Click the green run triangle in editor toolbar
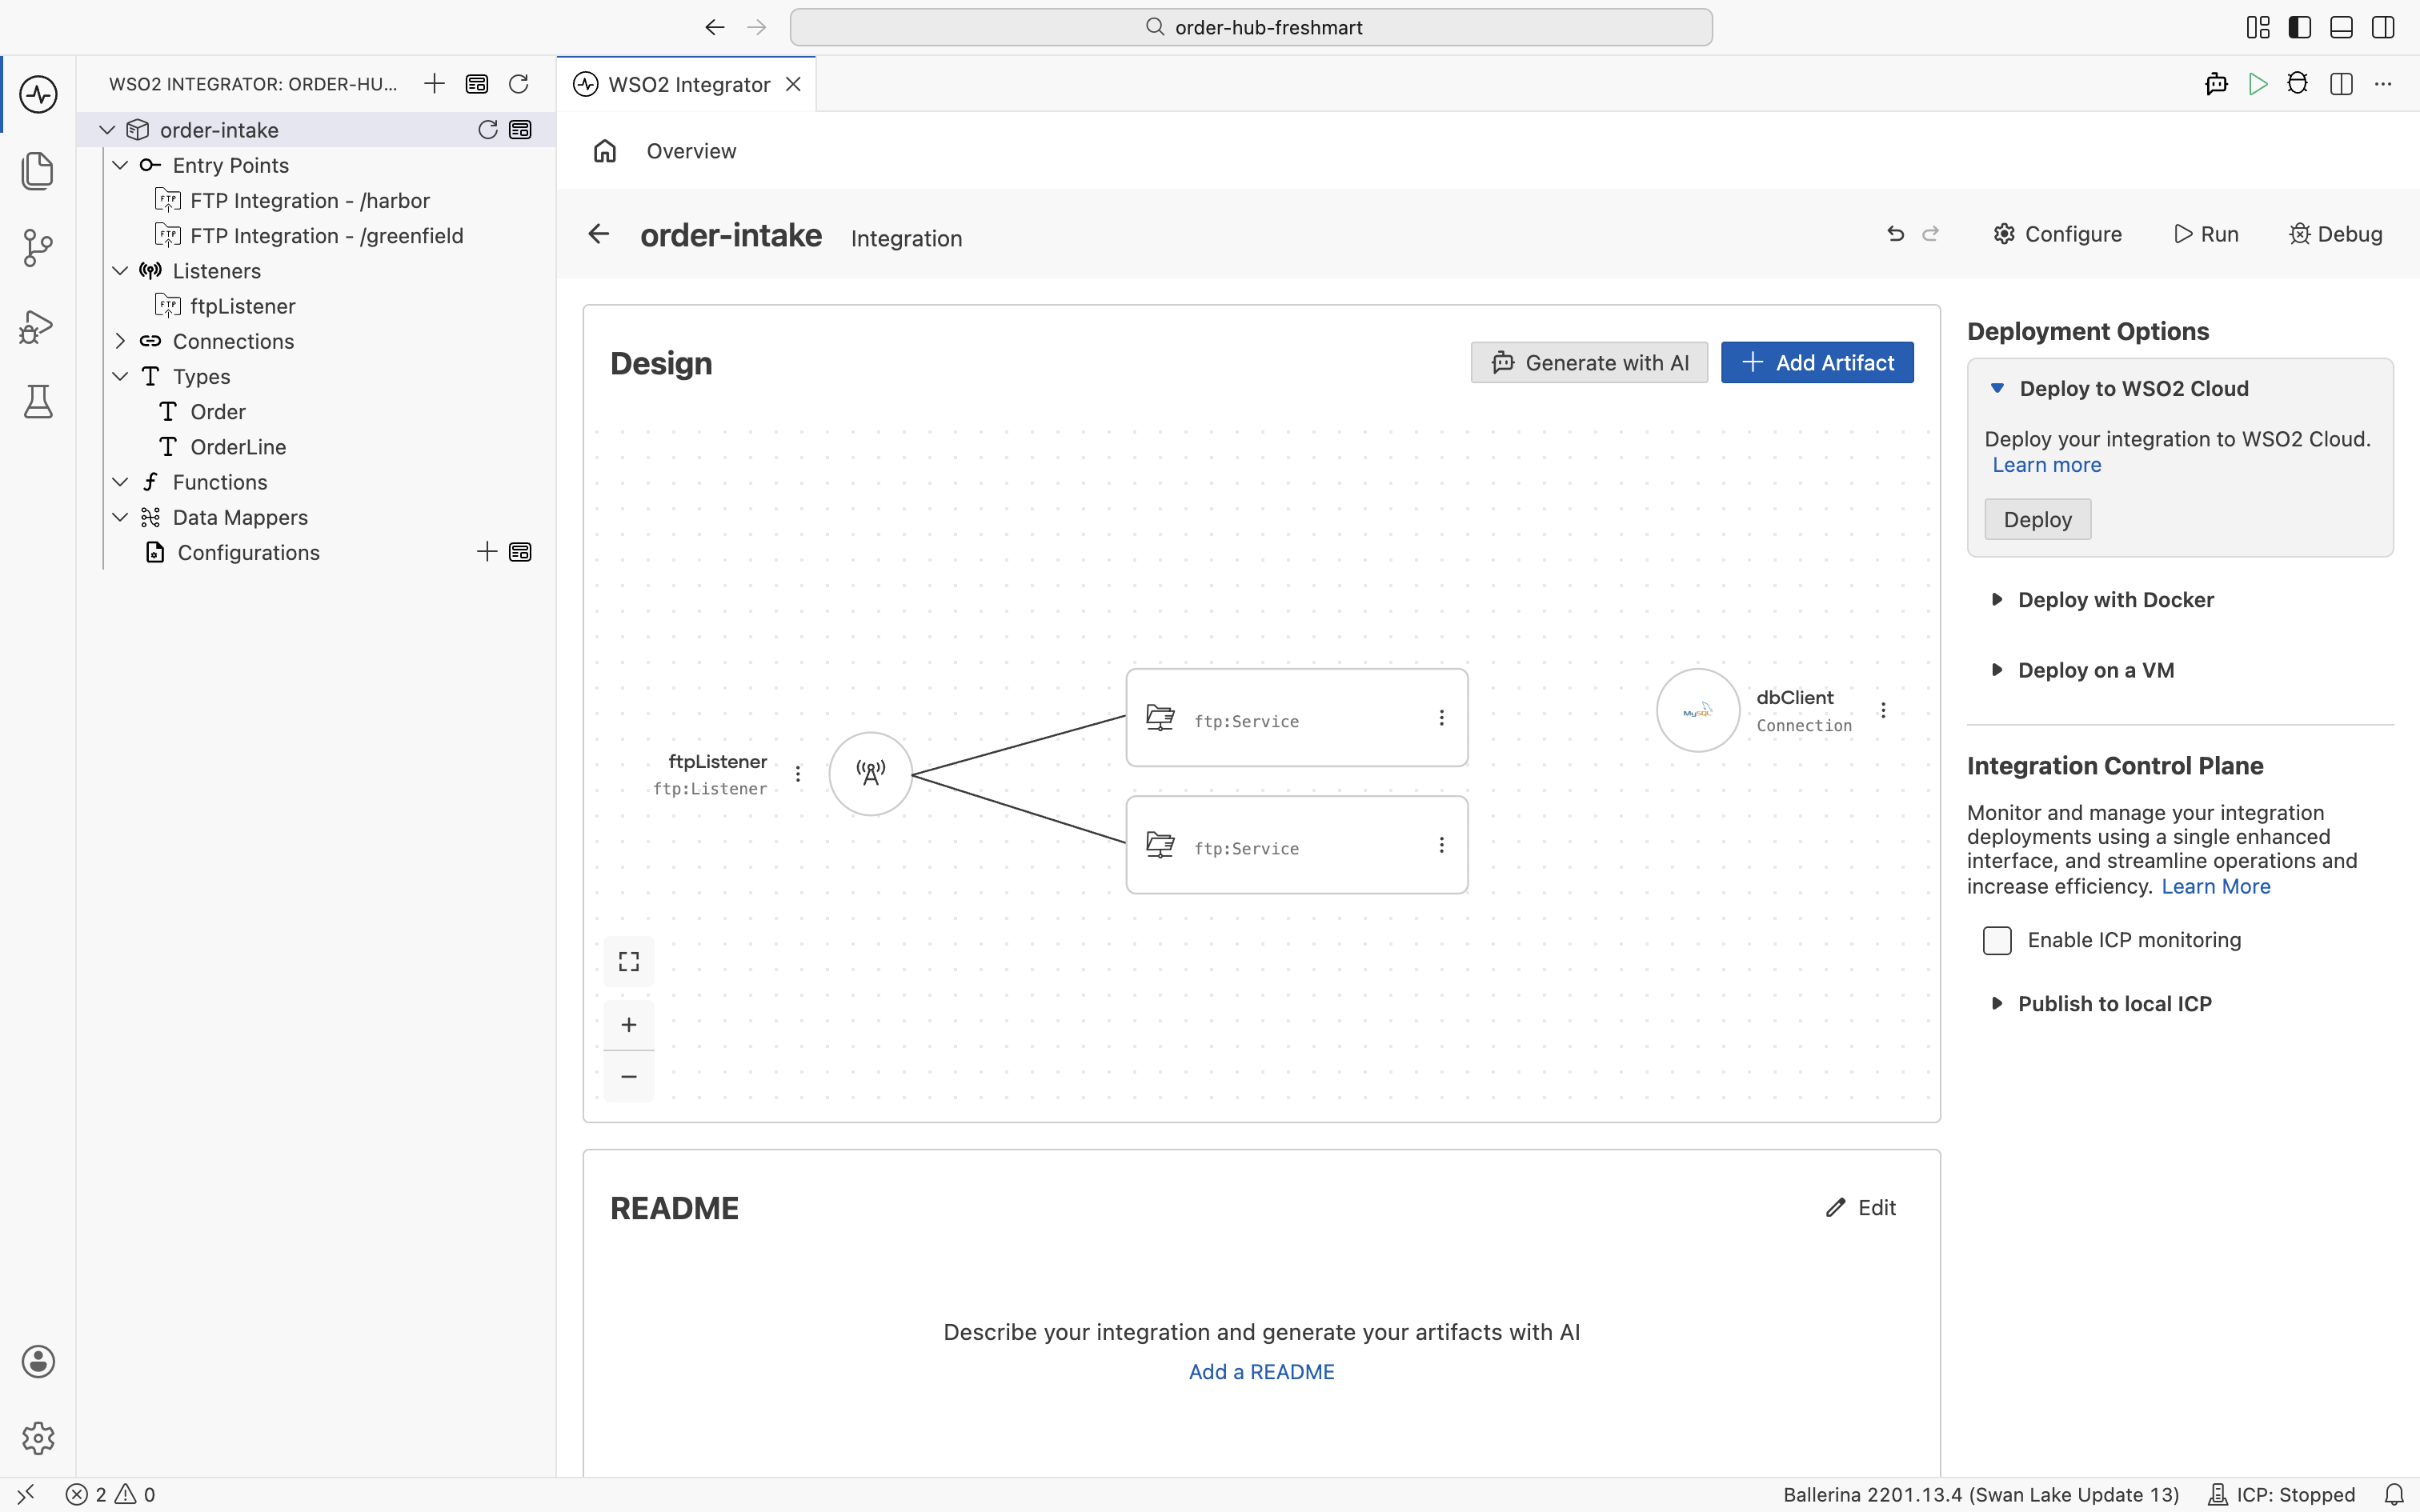 coord(2258,84)
